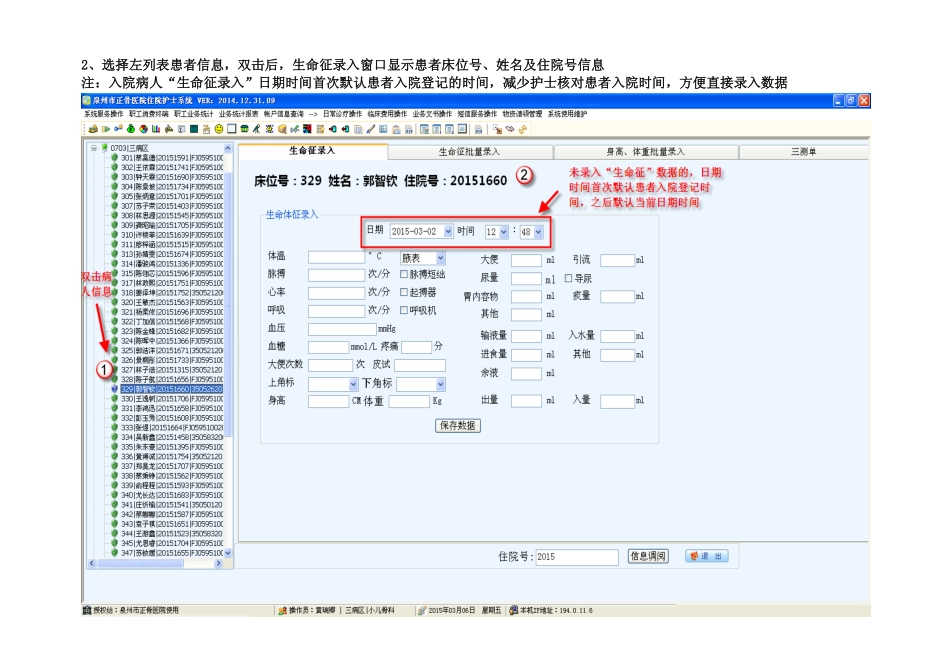Click the operator user icon in status bar
The image size is (950, 672).
[282, 610]
